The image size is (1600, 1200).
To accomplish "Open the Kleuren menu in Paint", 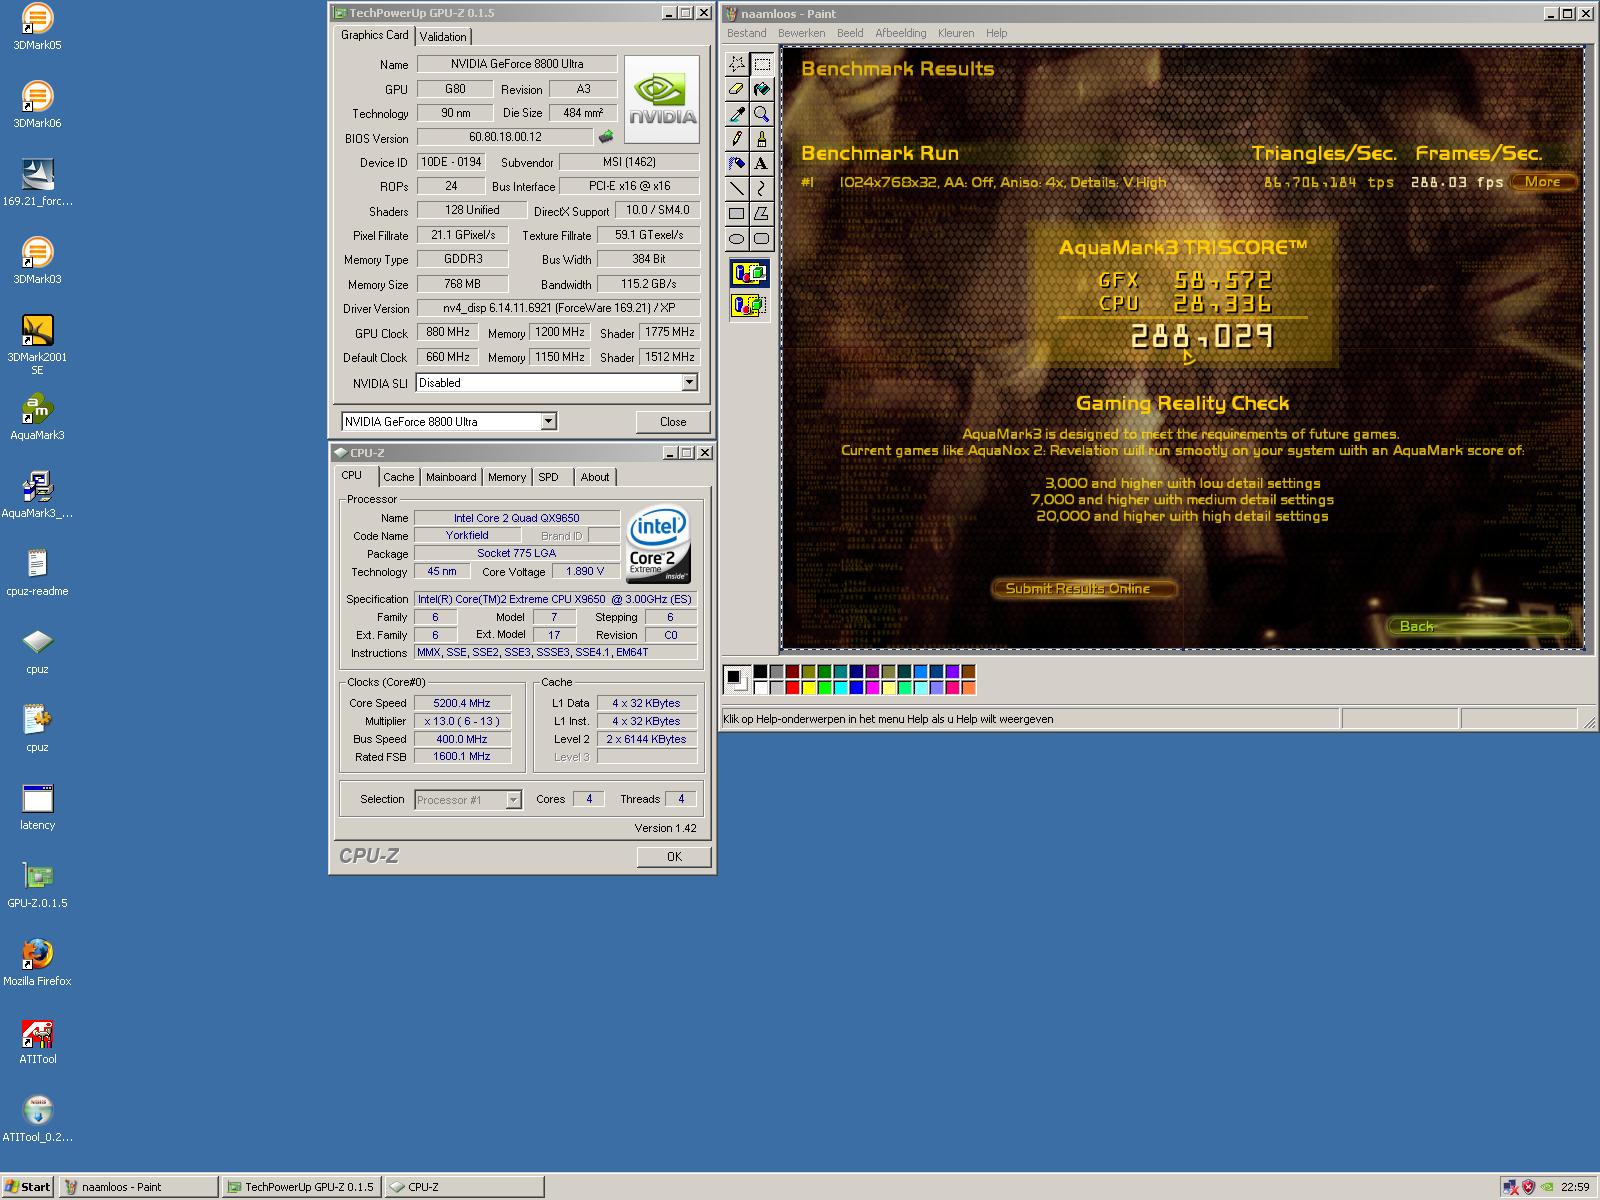I will click(x=955, y=33).
